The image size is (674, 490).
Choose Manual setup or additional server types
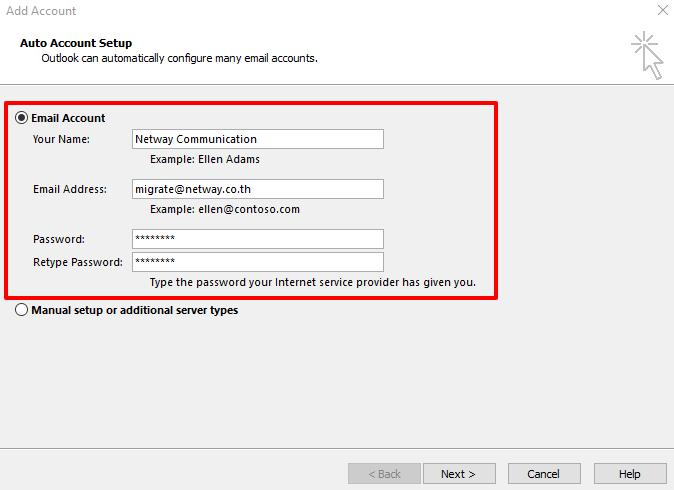coord(22,310)
